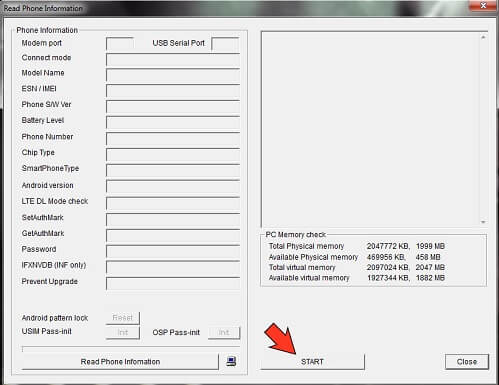Click the Model Name field

tap(173, 75)
